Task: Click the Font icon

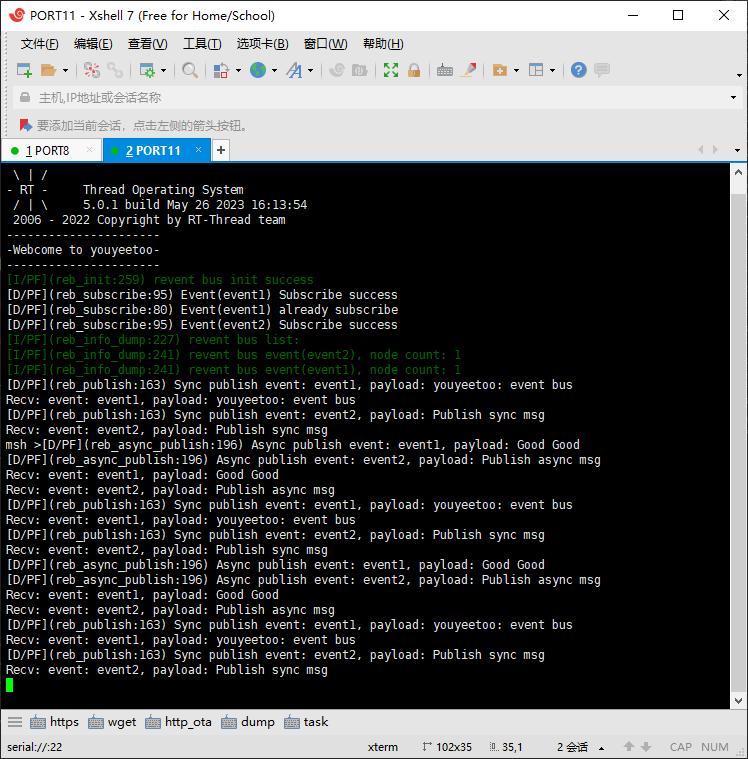Action: pos(294,70)
